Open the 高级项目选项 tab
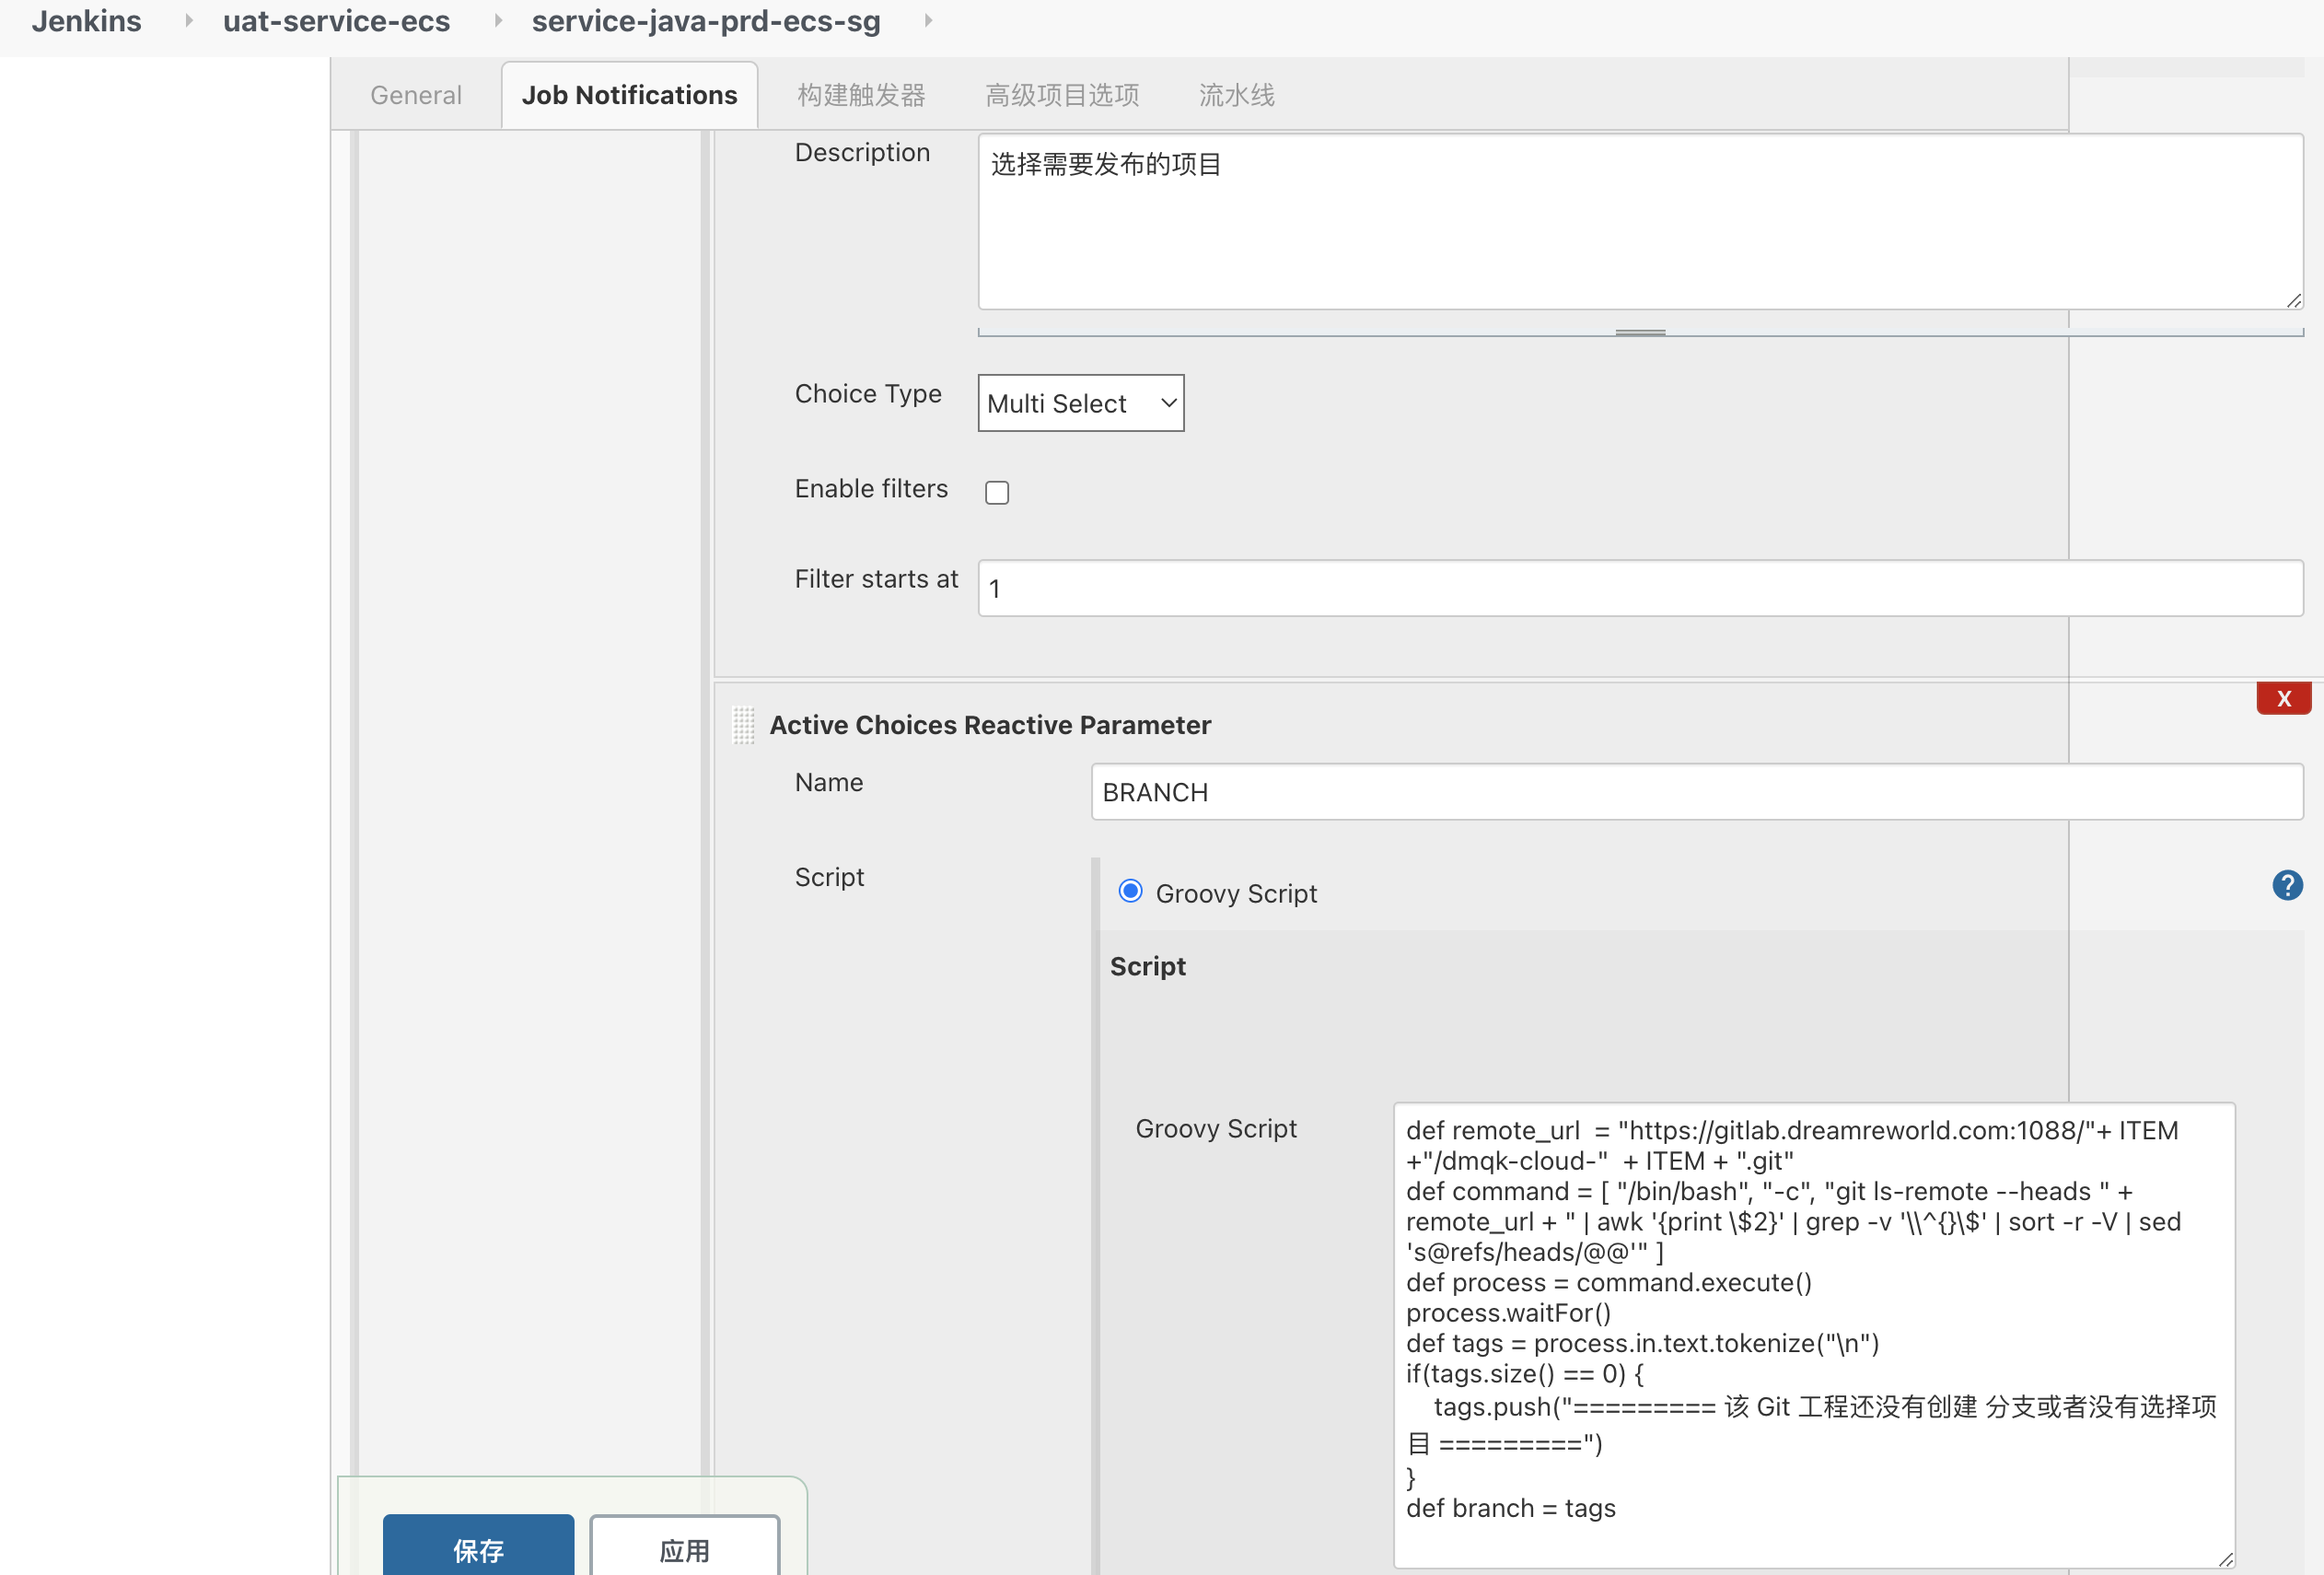Image resolution: width=2324 pixels, height=1575 pixels. pos(1062,95)
